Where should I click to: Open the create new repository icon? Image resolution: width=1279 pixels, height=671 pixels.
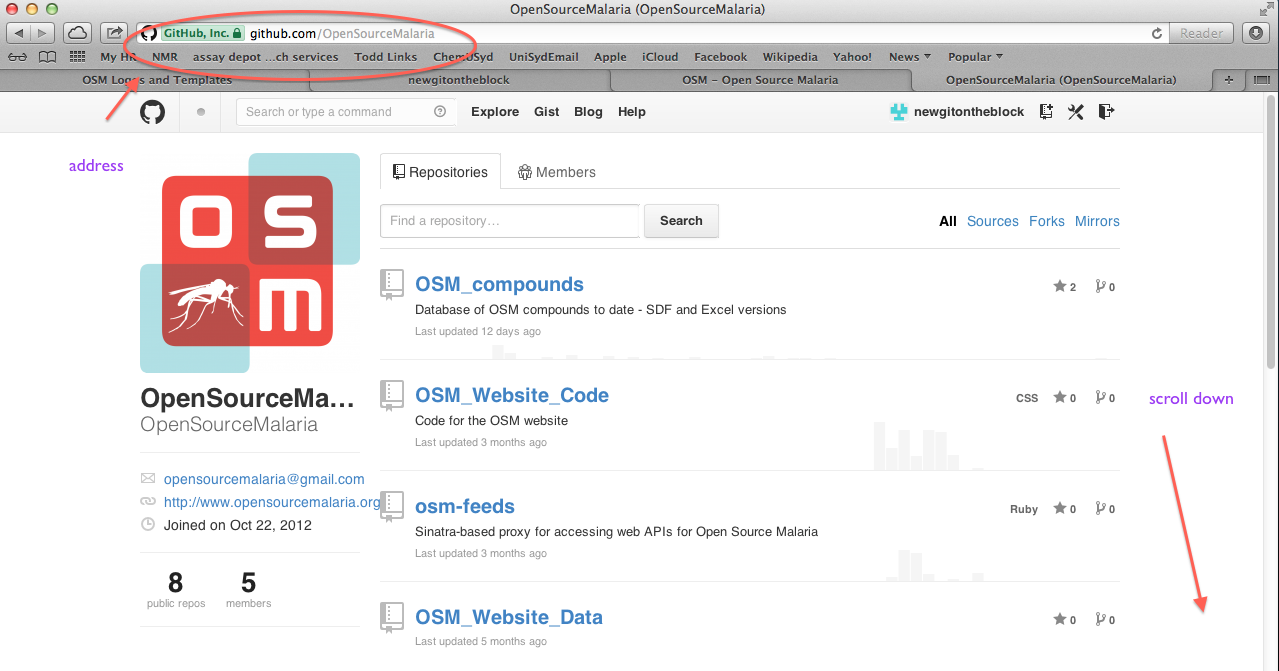(1046, 112)
